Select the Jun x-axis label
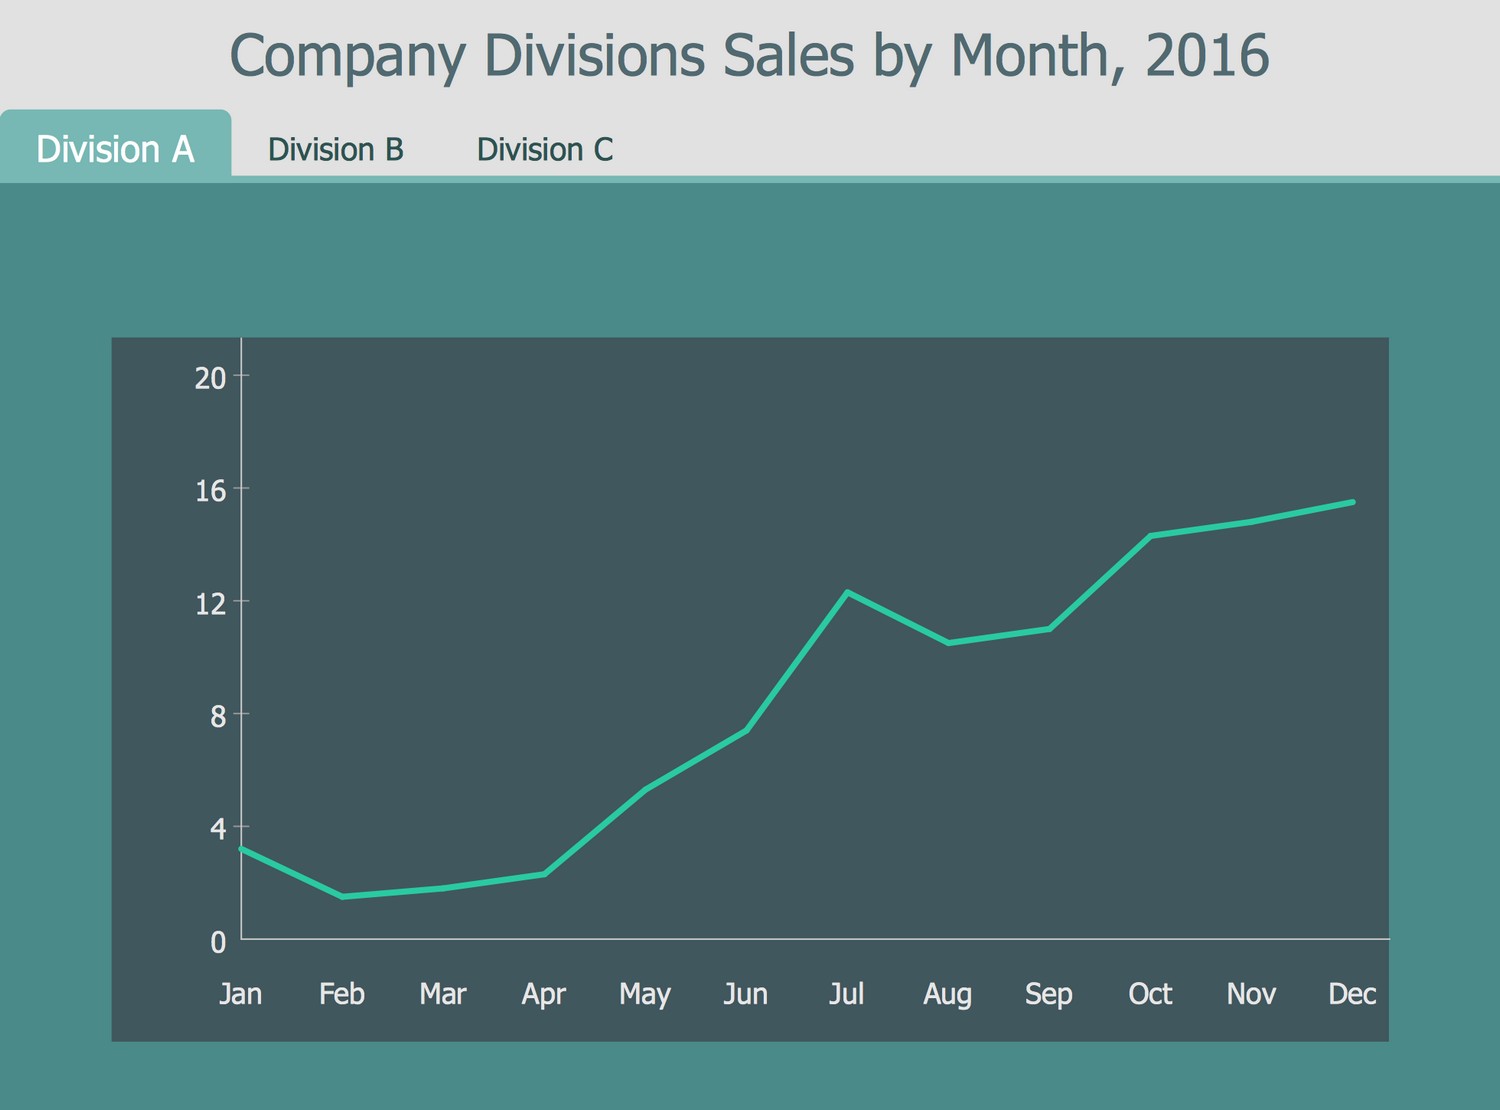1500x1110 pixels. (746, 994)
